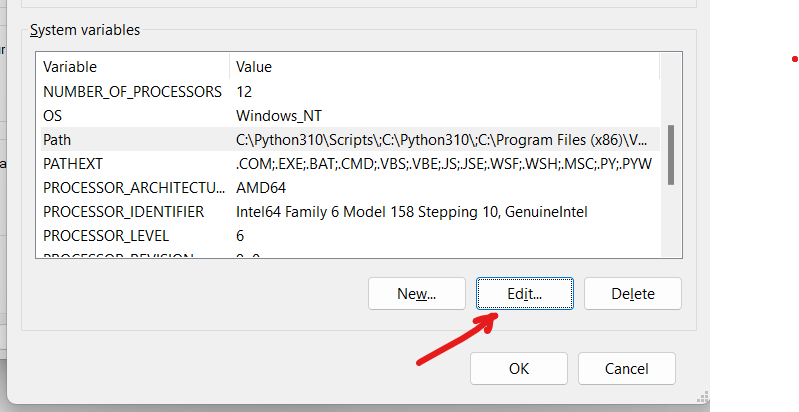Select the OS variable name
Image resolution: width=799 pixels, height=412 pixels.
(x=53, y=115)
